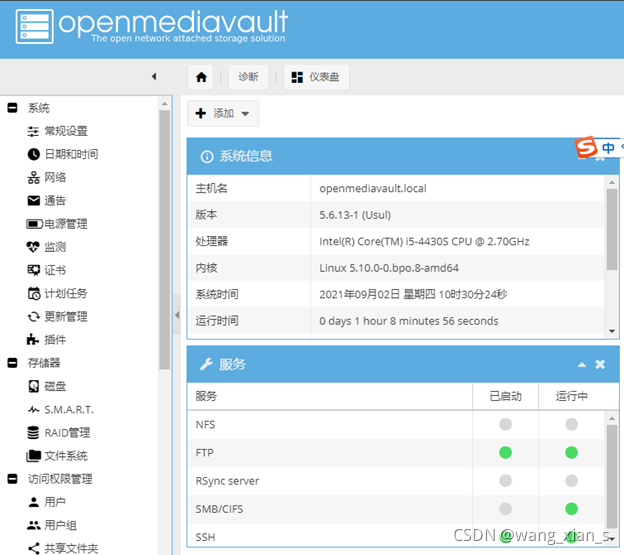Click the wrench icon in 服务 header
The height and width of the screenshot is (555, 624).
(x=206, y=364)
